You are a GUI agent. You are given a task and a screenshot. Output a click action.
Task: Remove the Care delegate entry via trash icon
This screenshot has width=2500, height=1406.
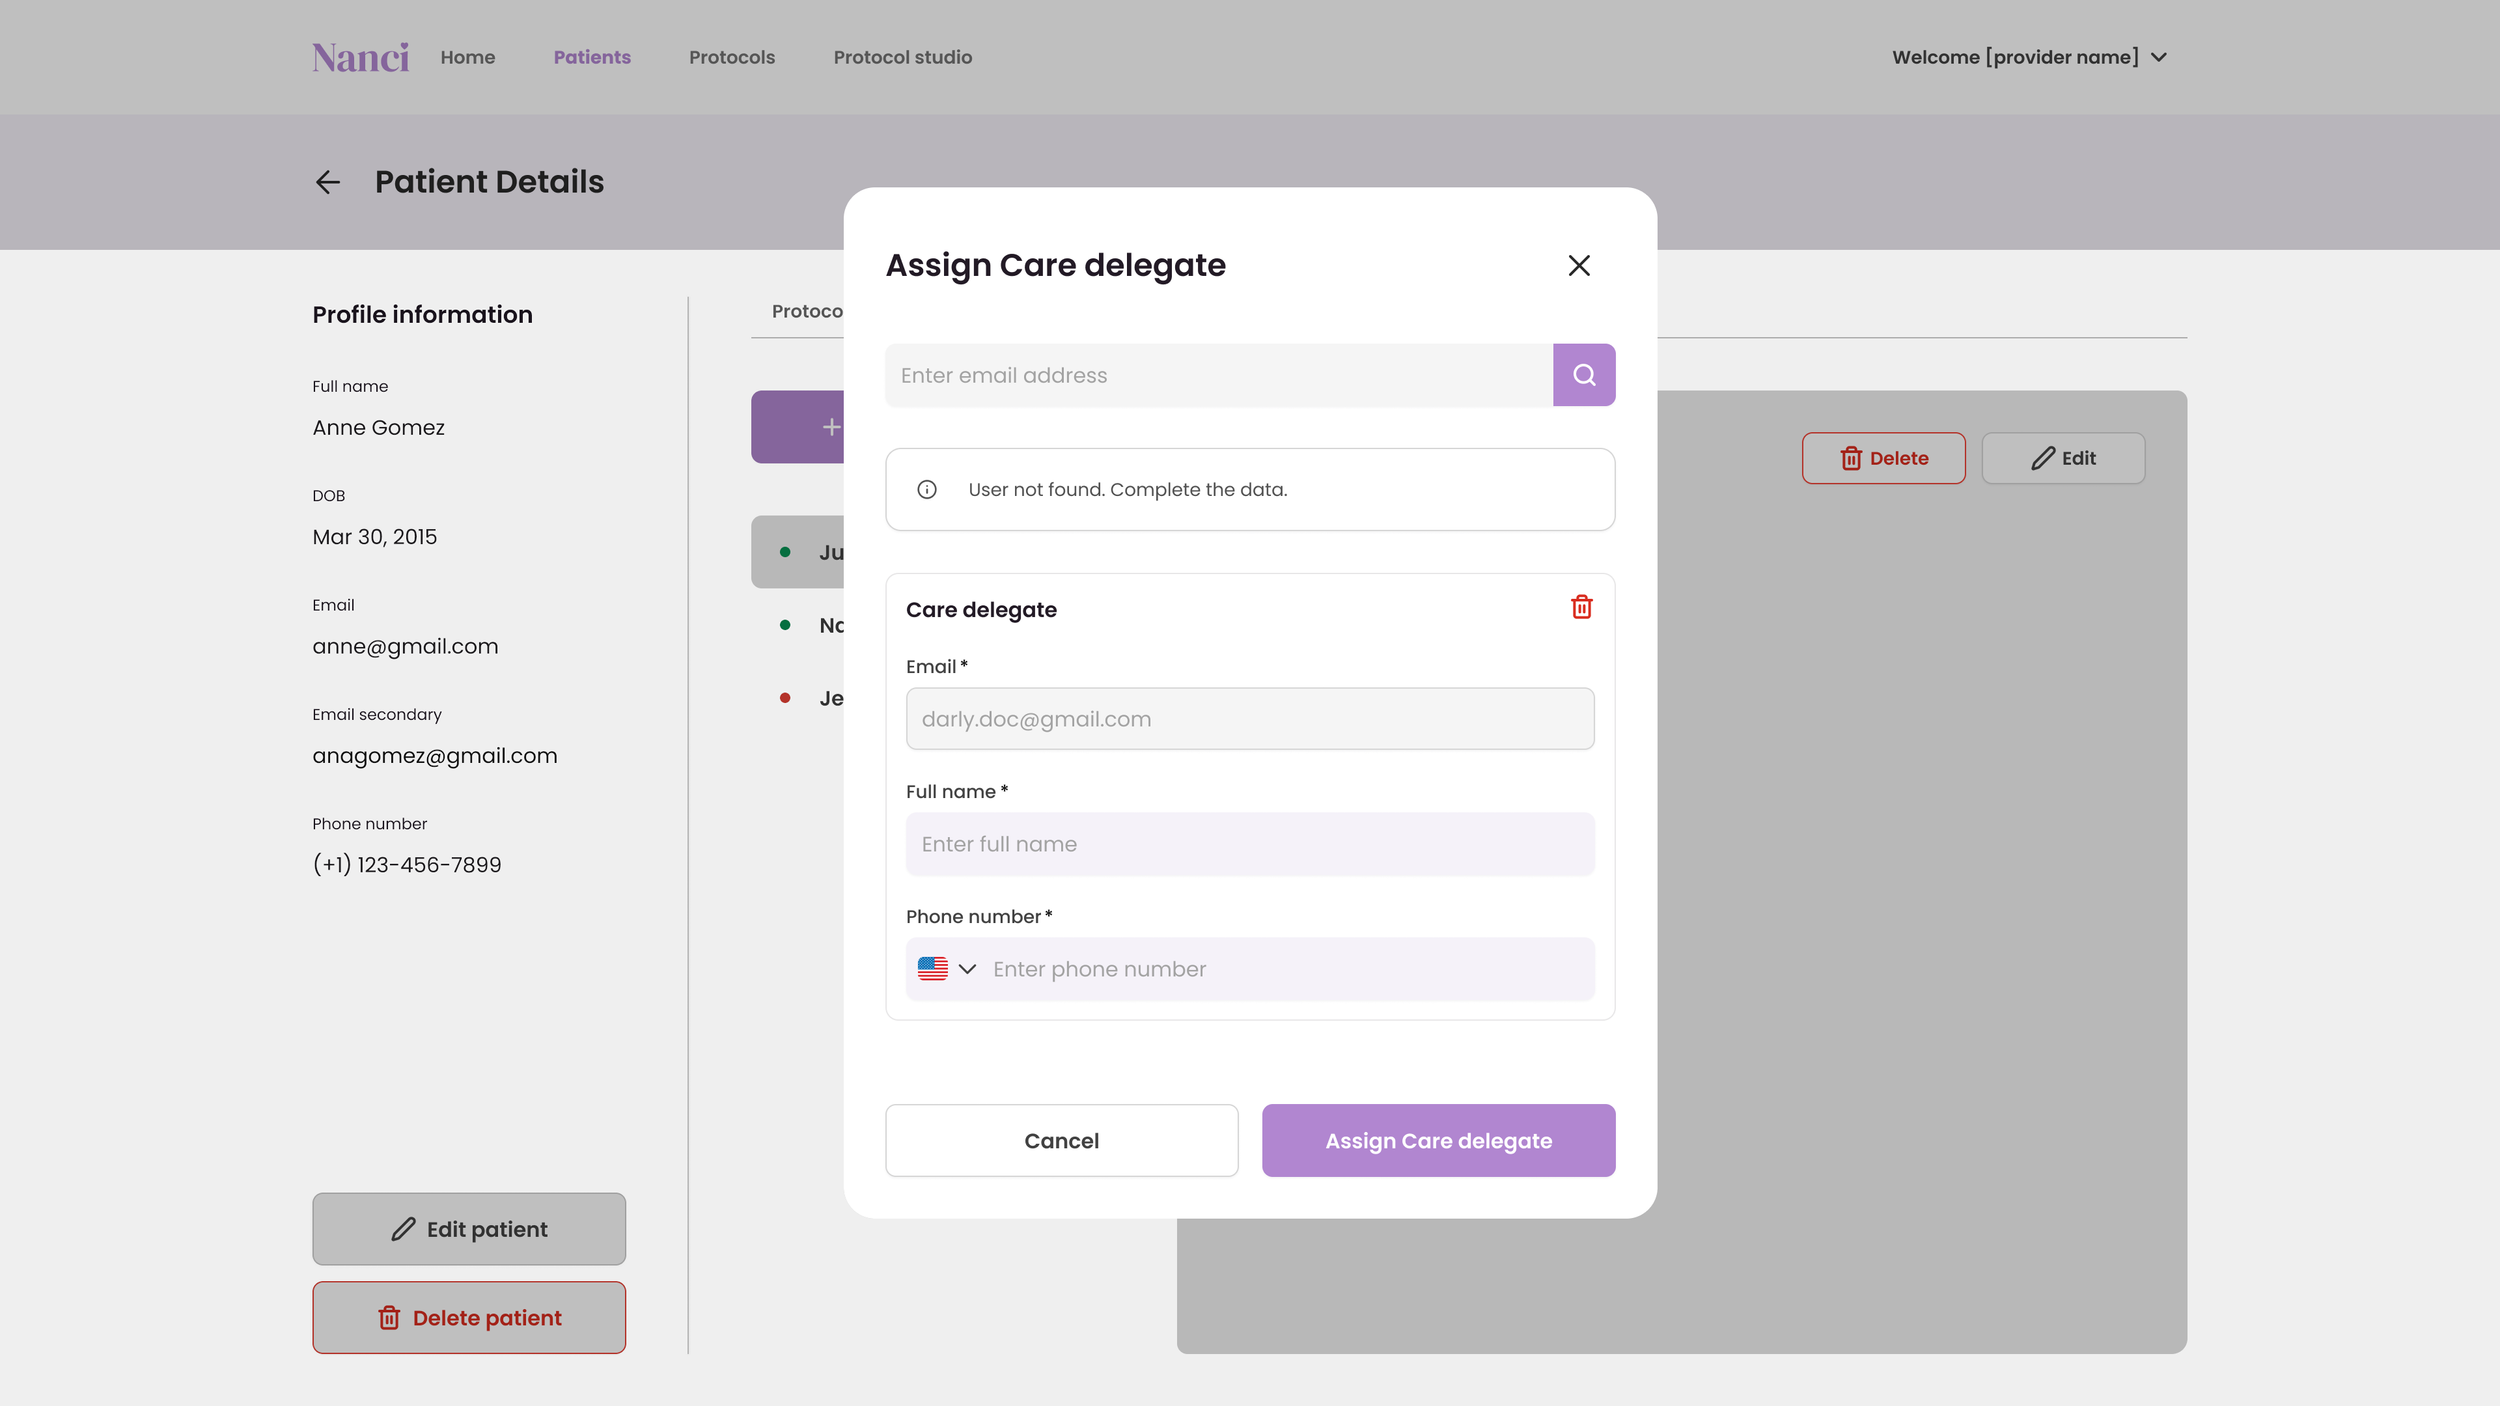[x=1581, y=607]
